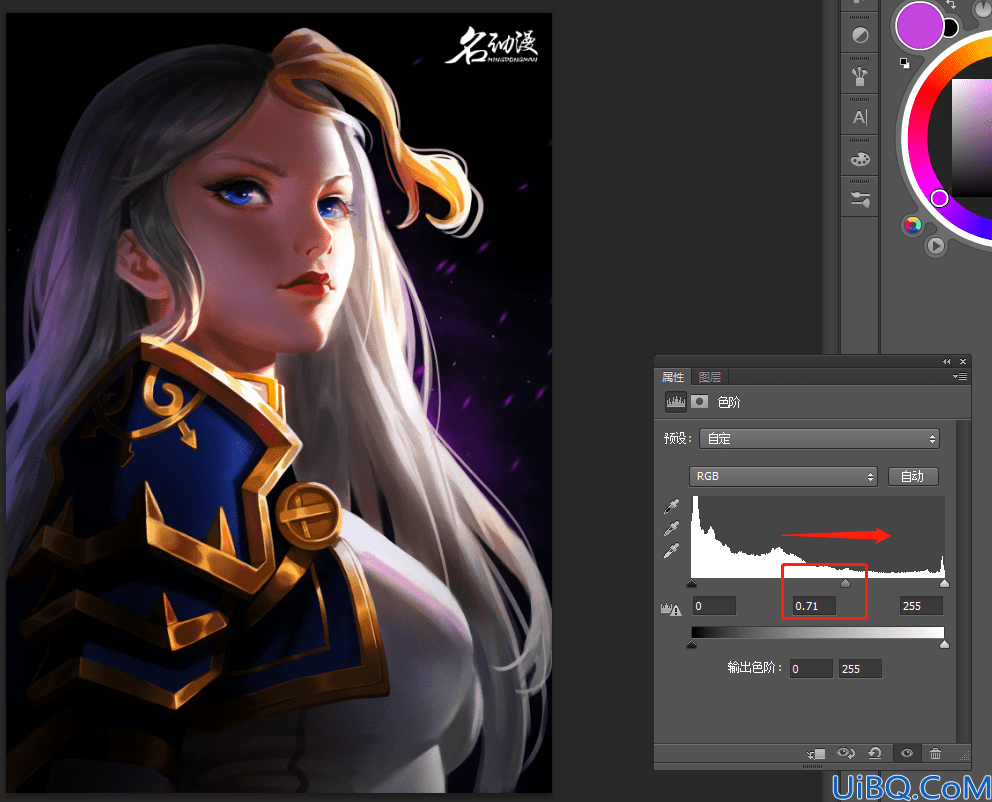
Task: Click the shadow input field showing 0
Action: 714,606
